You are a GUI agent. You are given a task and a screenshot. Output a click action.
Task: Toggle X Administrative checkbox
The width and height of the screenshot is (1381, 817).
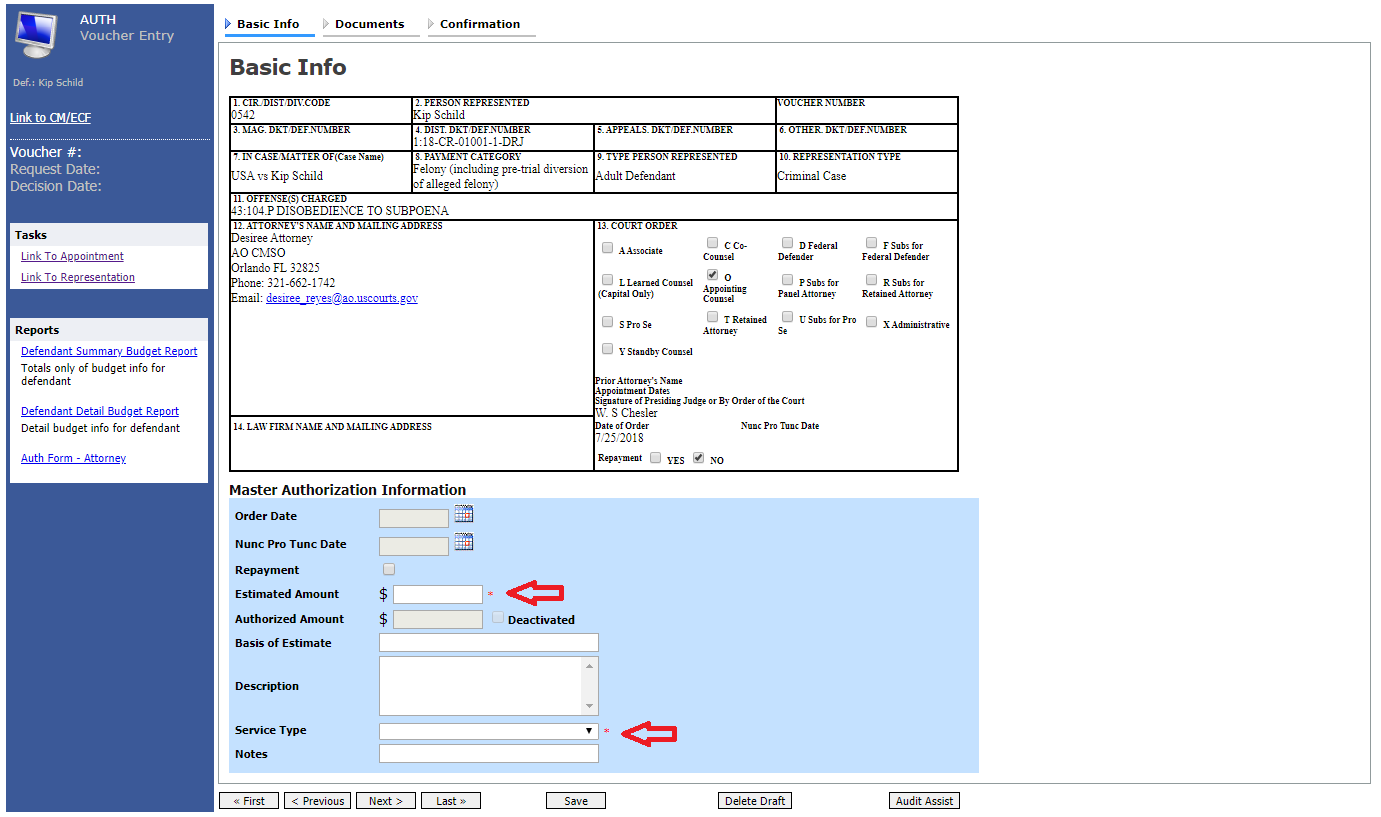[872, 322]
